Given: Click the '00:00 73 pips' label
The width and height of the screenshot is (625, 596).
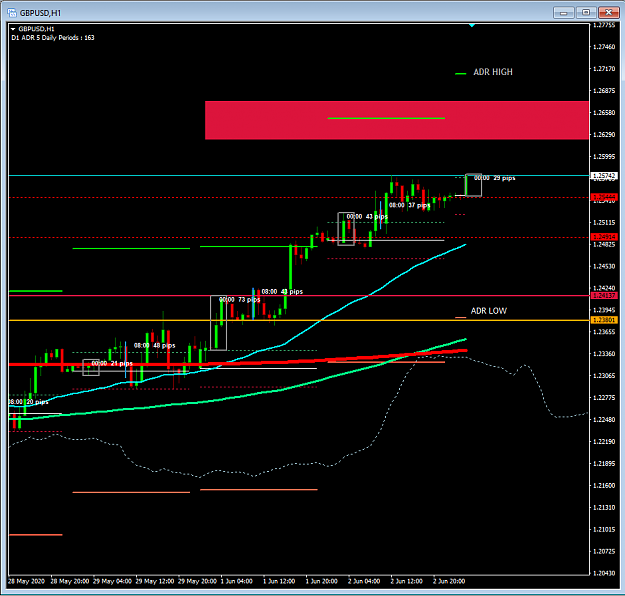Looking at the screenshot, I should [x=240, y=299].
